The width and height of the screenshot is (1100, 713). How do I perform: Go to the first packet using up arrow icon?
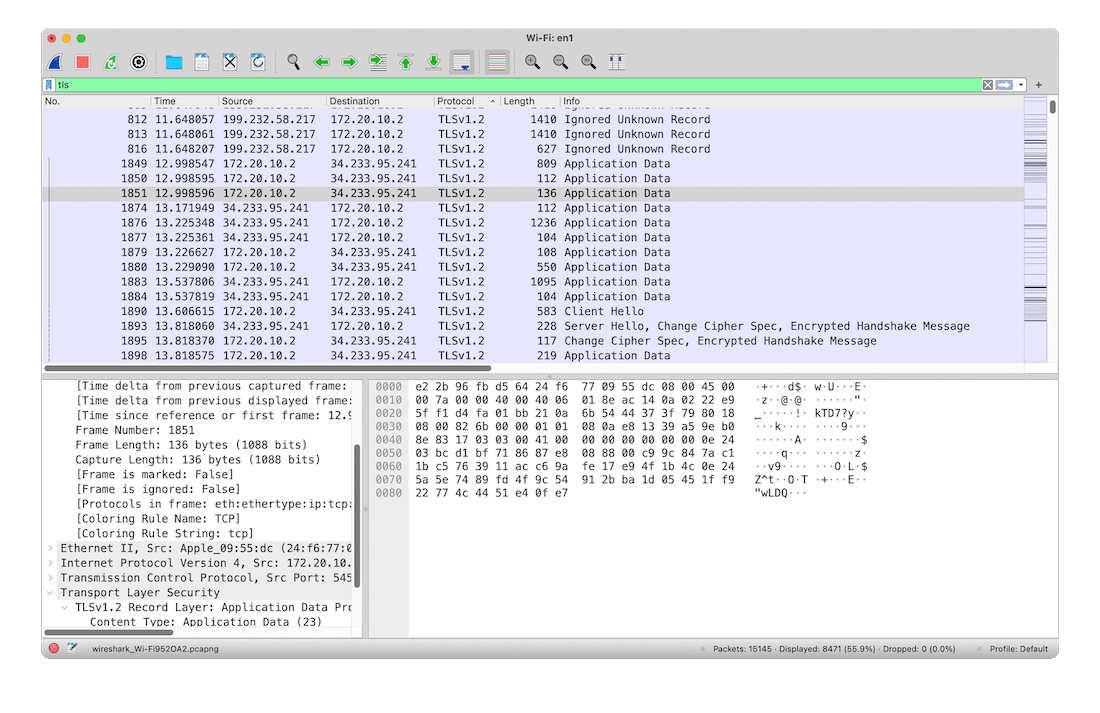(405, 61)
